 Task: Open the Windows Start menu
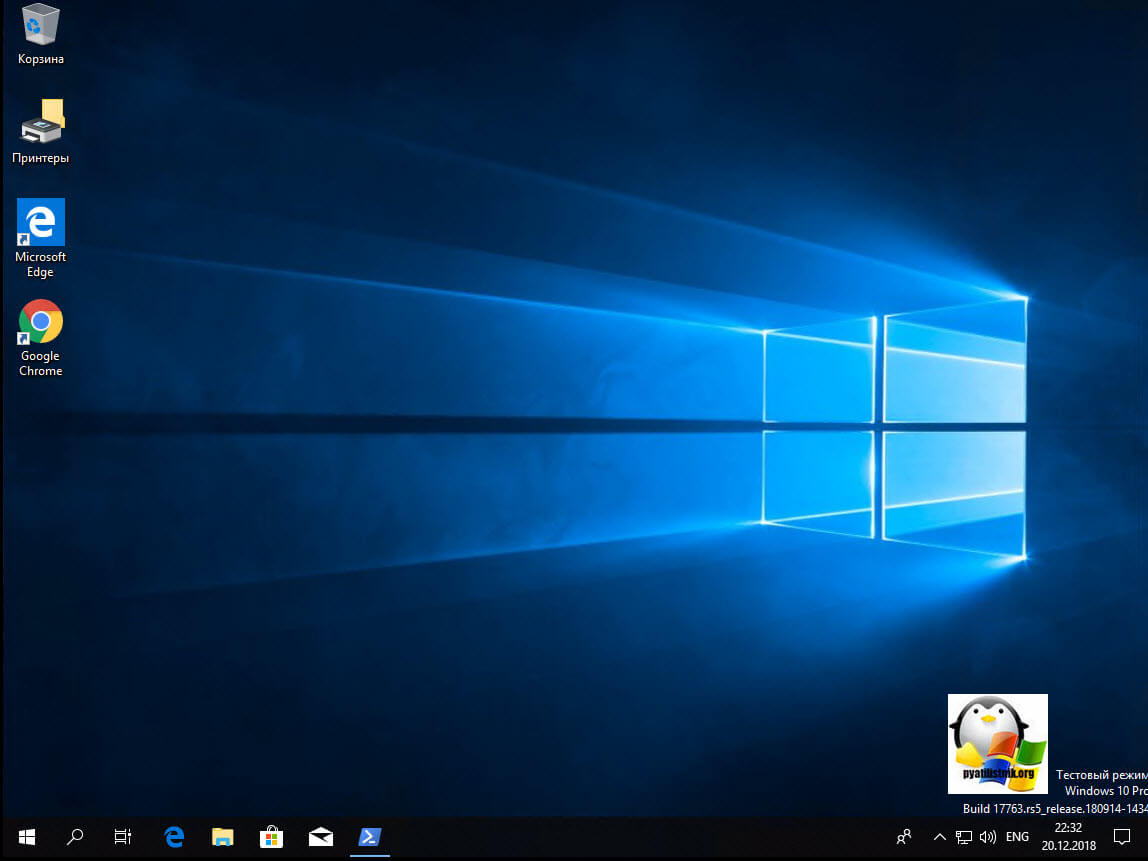point(27,837)
